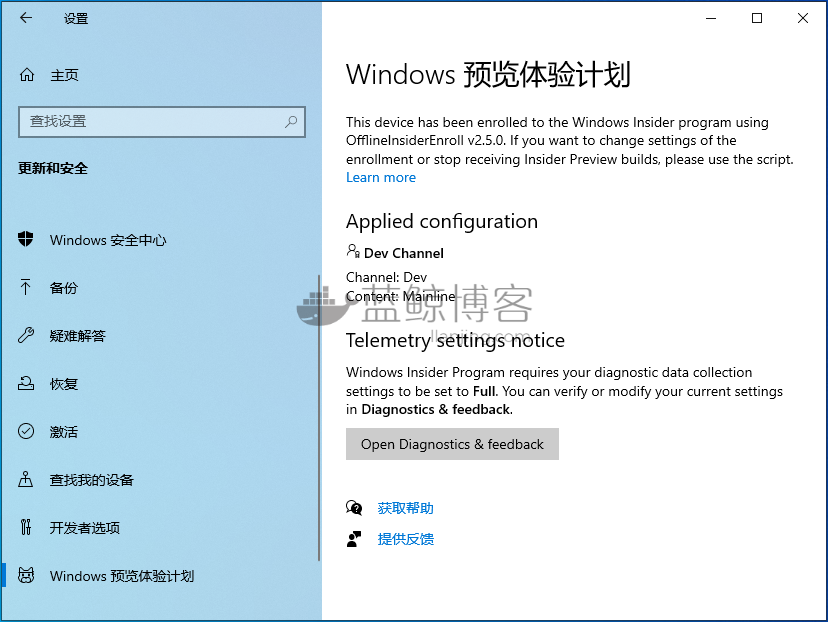The width and height of the screenshot is (828, 622).
Task: Click the 备份 upload arrow icon
Action: tap(25, 287)
